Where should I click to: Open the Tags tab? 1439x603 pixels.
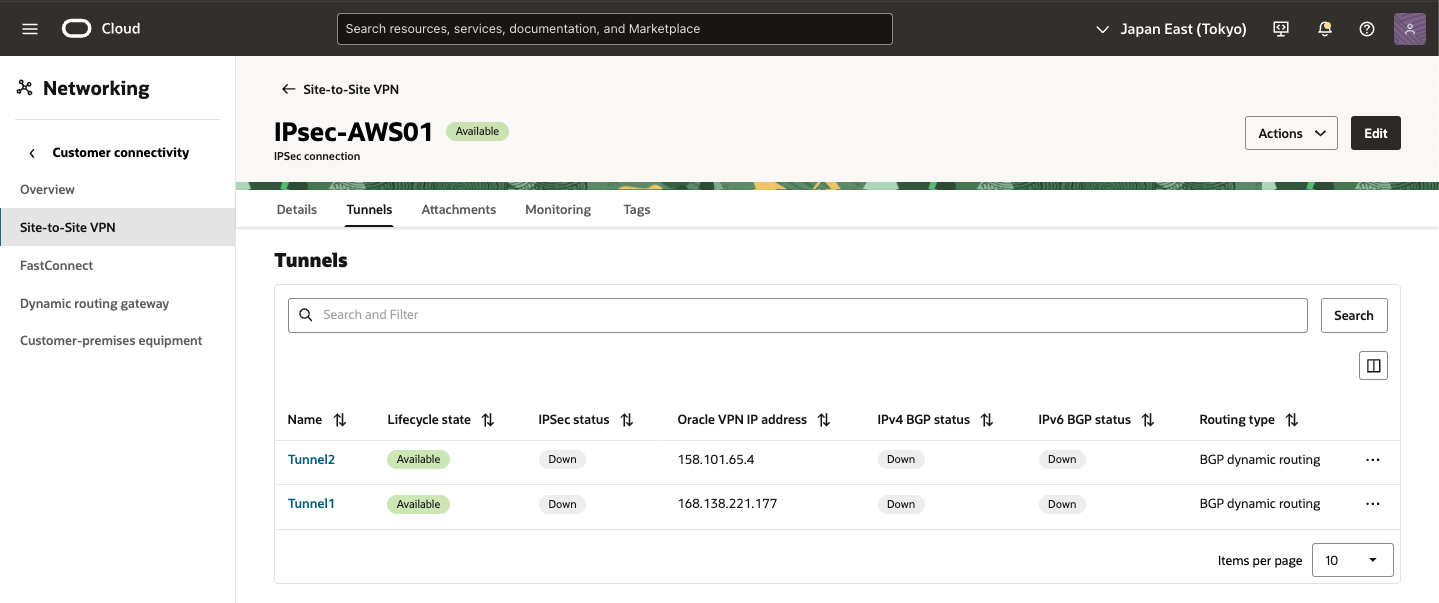(637, 210)
